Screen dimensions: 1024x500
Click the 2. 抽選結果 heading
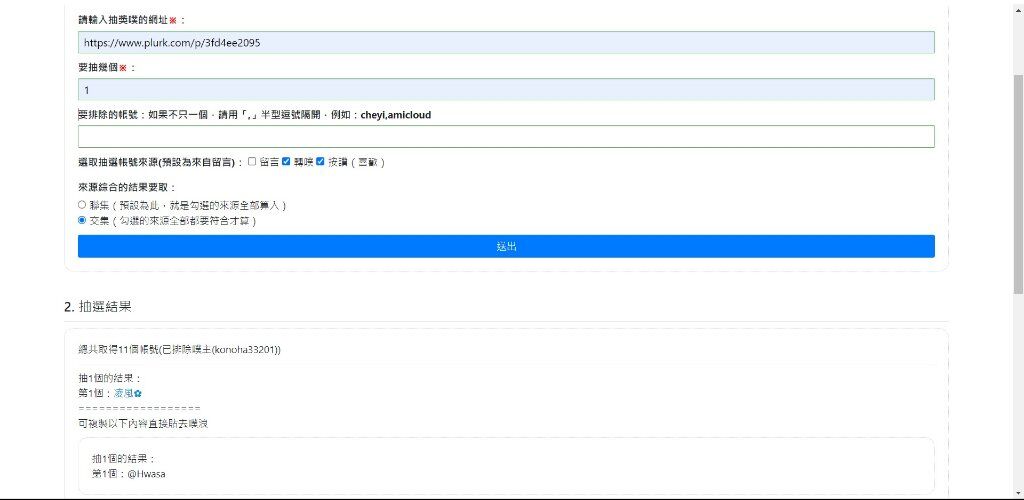click(x=98, y=306)
